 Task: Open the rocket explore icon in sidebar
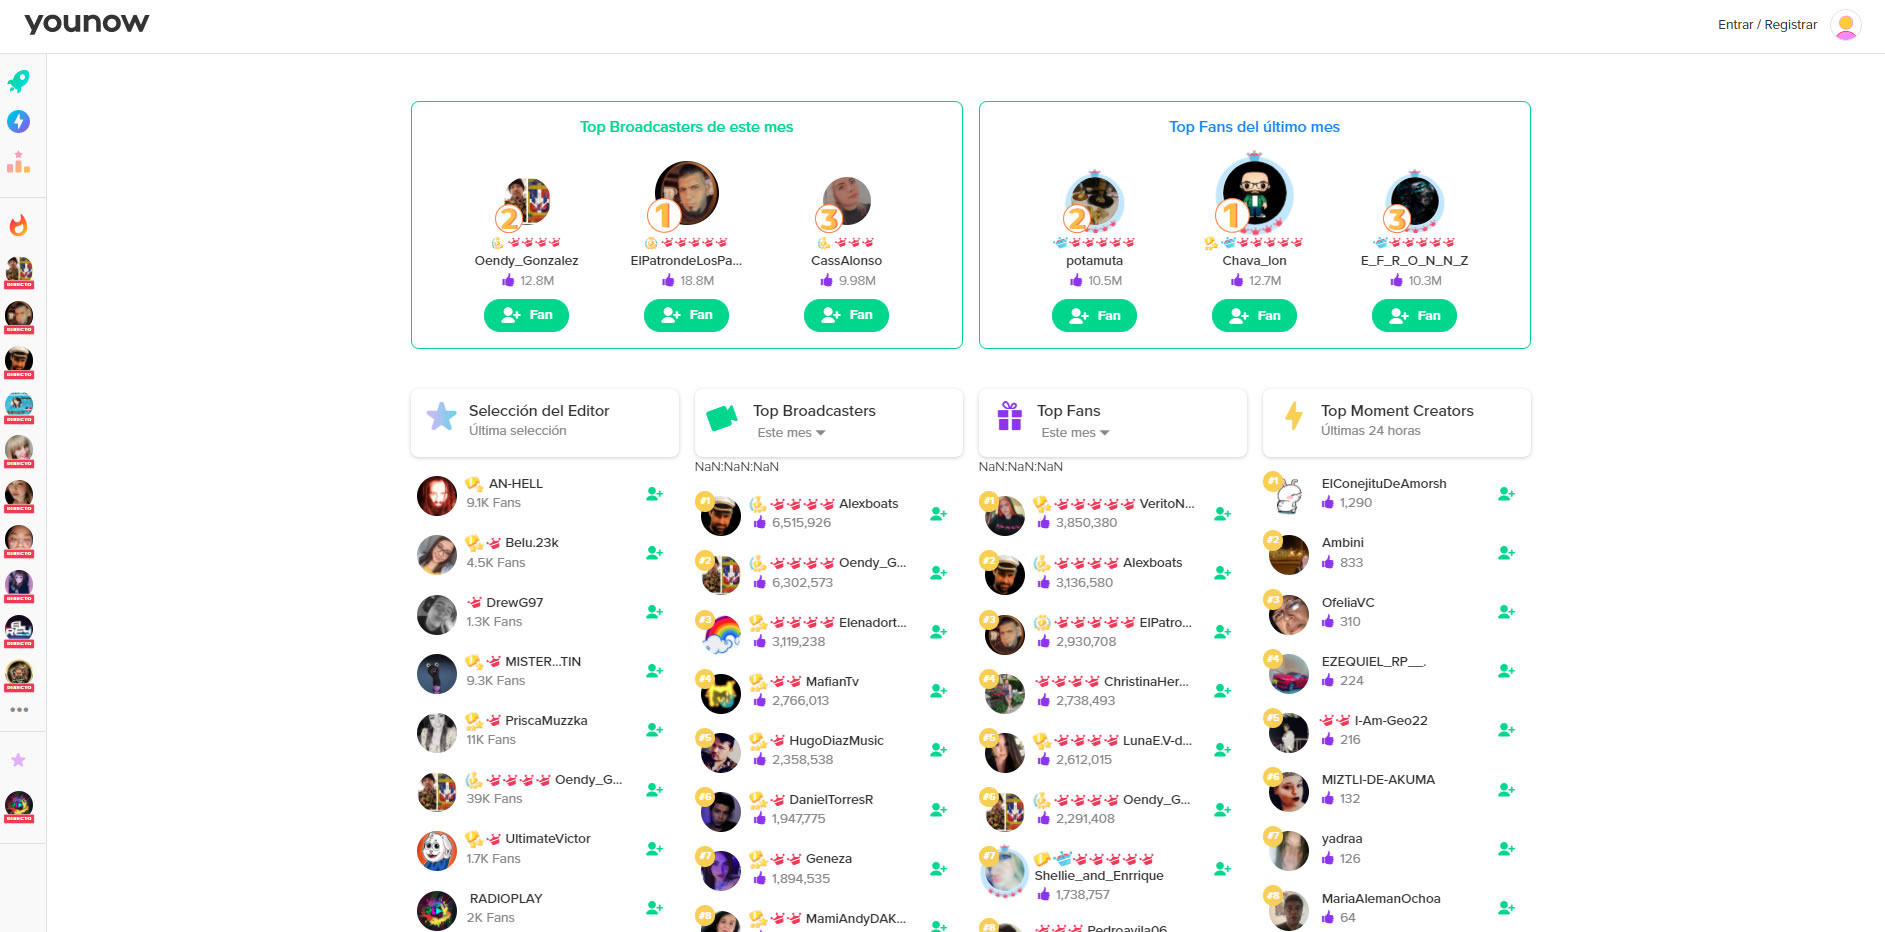click(x=18, y=81)
